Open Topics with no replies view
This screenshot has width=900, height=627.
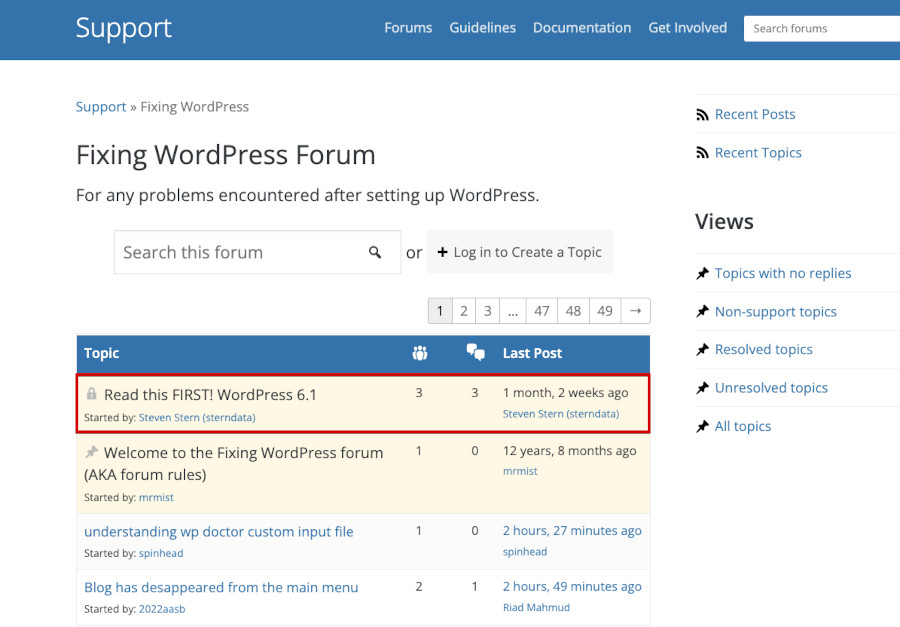coord(783,273)
